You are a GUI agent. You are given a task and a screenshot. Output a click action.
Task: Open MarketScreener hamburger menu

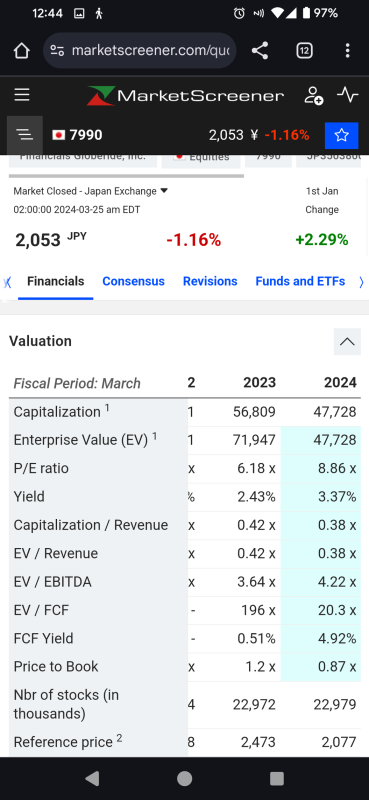tap(22, 95)
